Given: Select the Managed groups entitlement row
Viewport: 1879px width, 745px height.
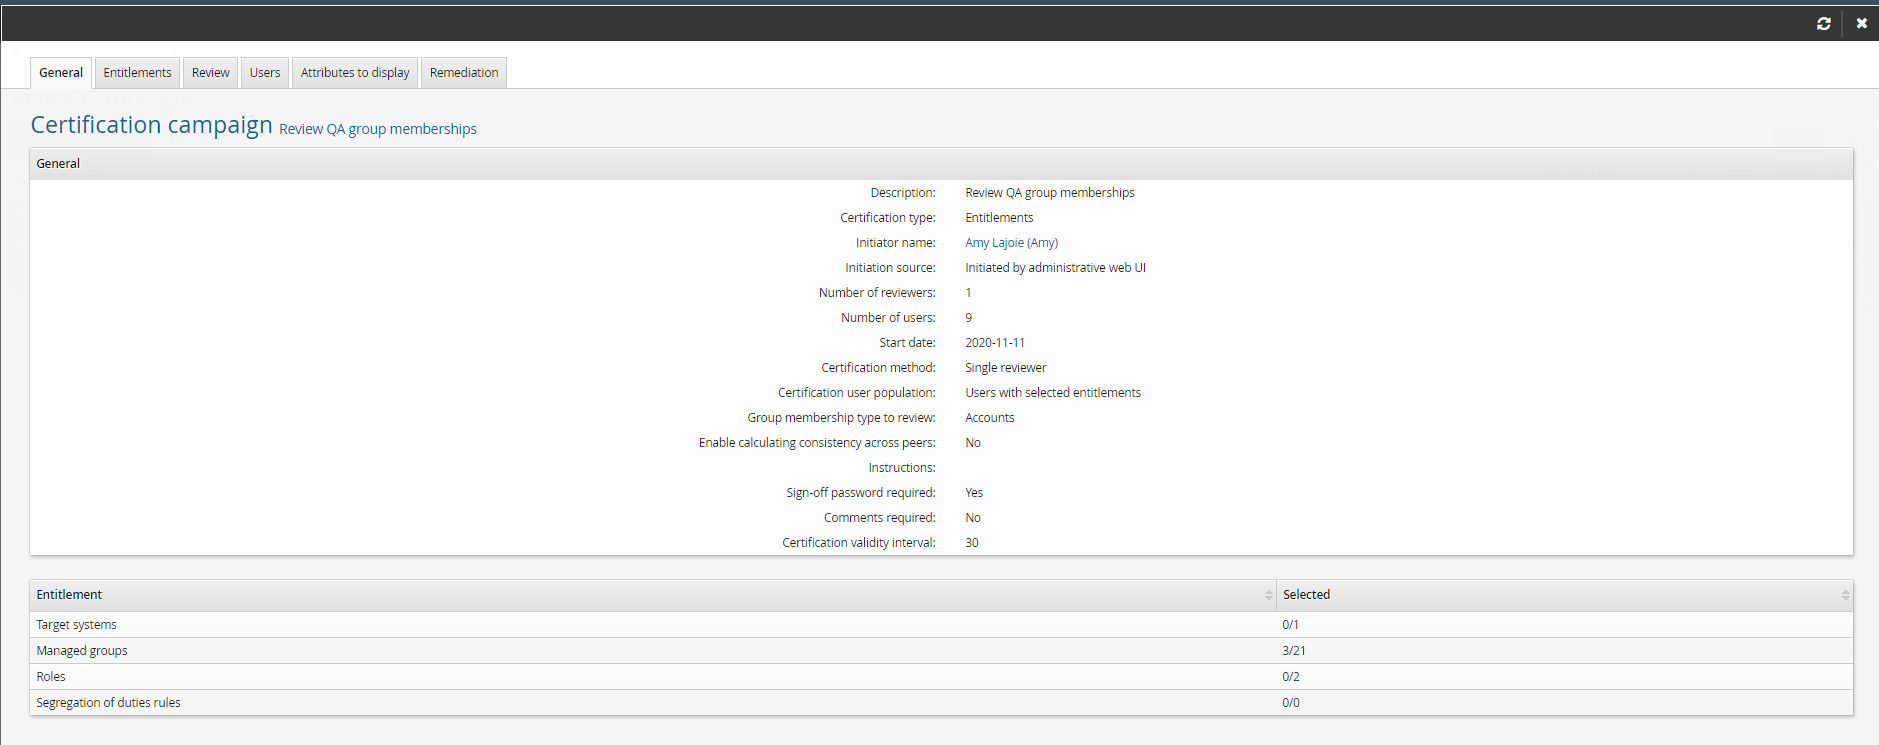Looking at the screenshot, I should coord(82,651).
